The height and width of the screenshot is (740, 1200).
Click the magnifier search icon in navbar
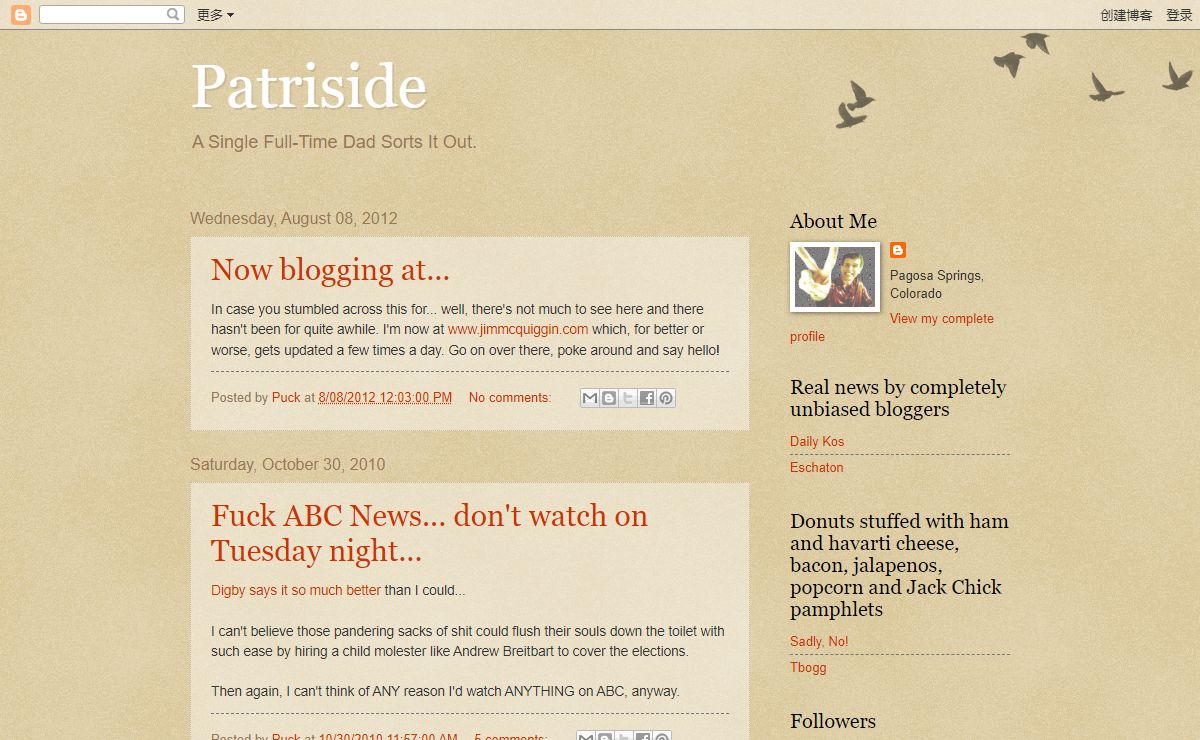pos(173,15)
